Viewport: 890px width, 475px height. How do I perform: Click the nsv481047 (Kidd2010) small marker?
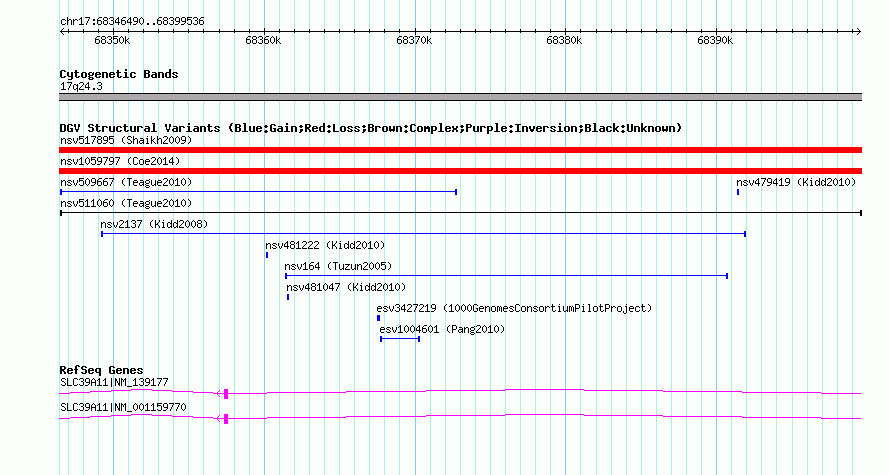[288, 297]
